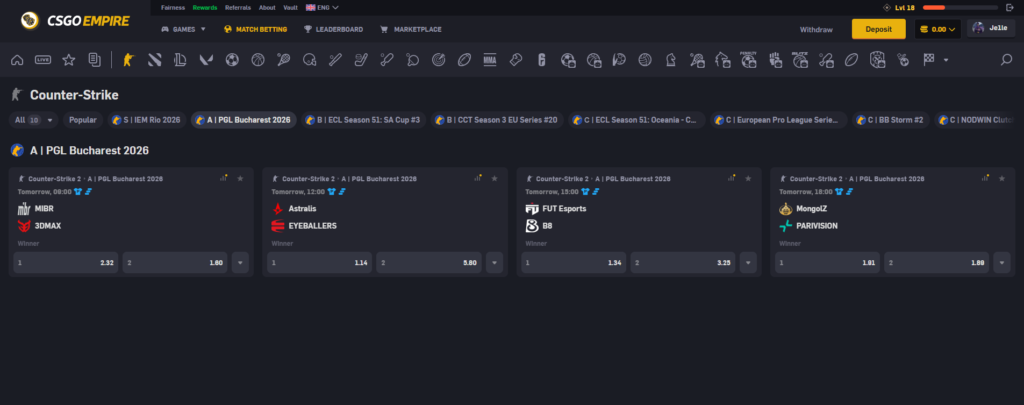Click the CSGOEmpire logo

[75, 21]
